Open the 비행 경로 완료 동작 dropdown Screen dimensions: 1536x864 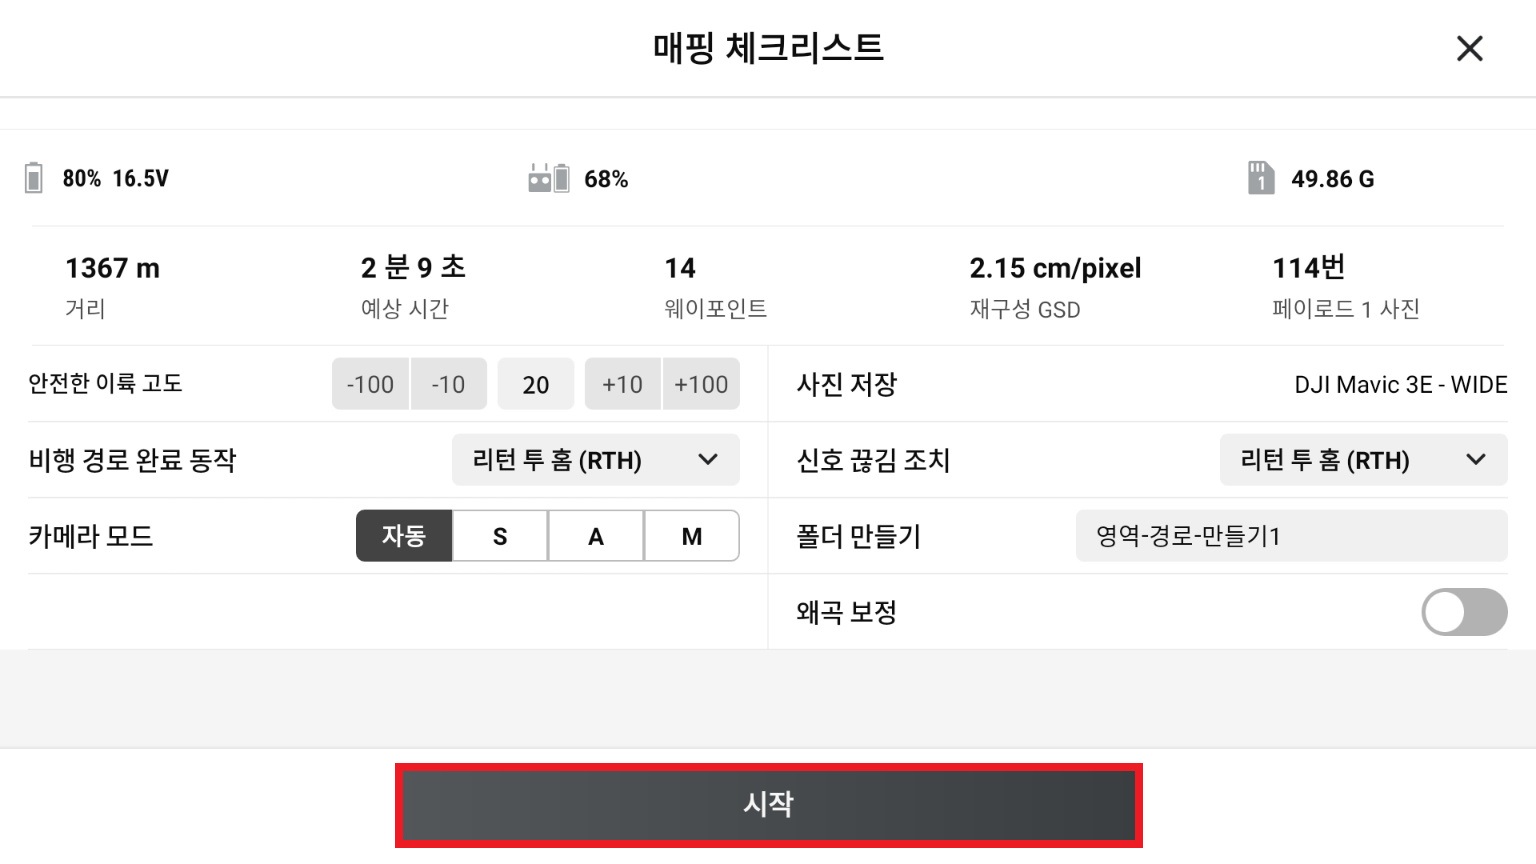coord(595,460)
